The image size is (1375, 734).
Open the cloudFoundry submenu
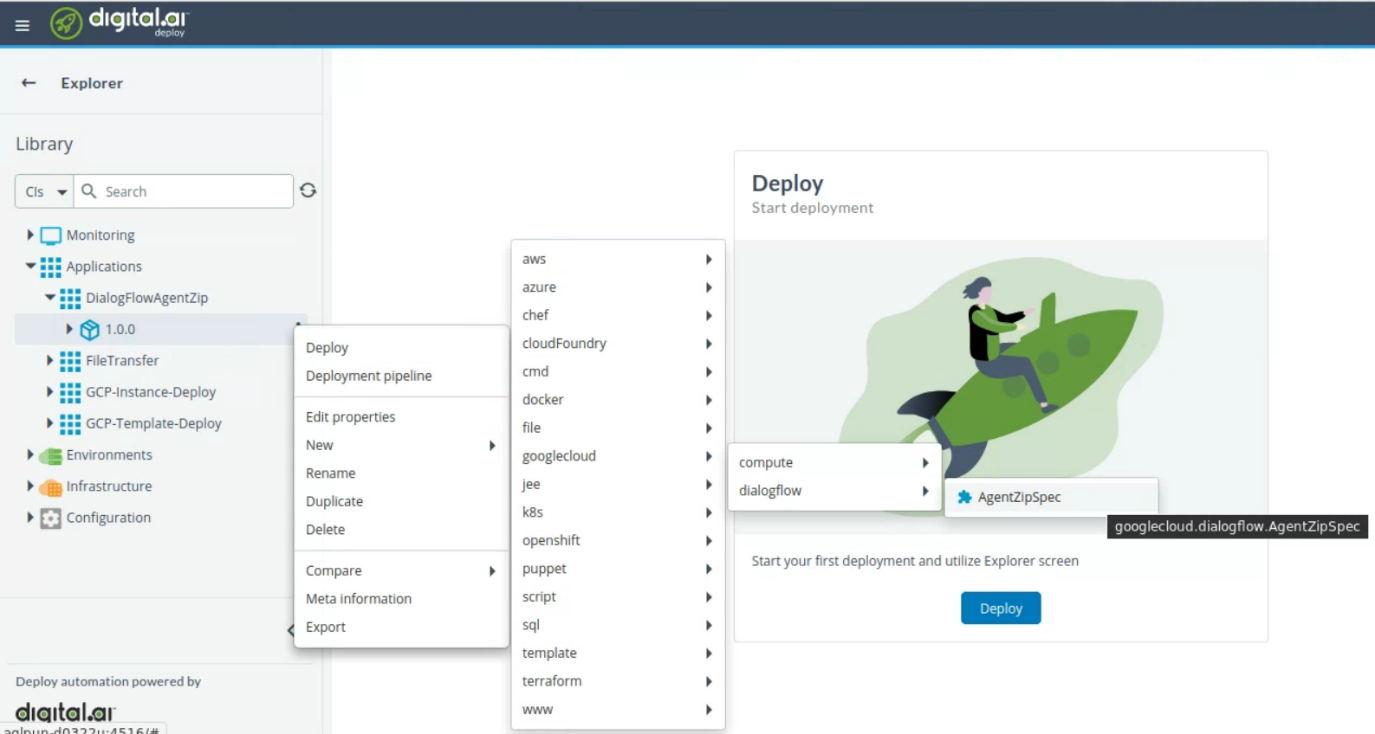point(617,343)
